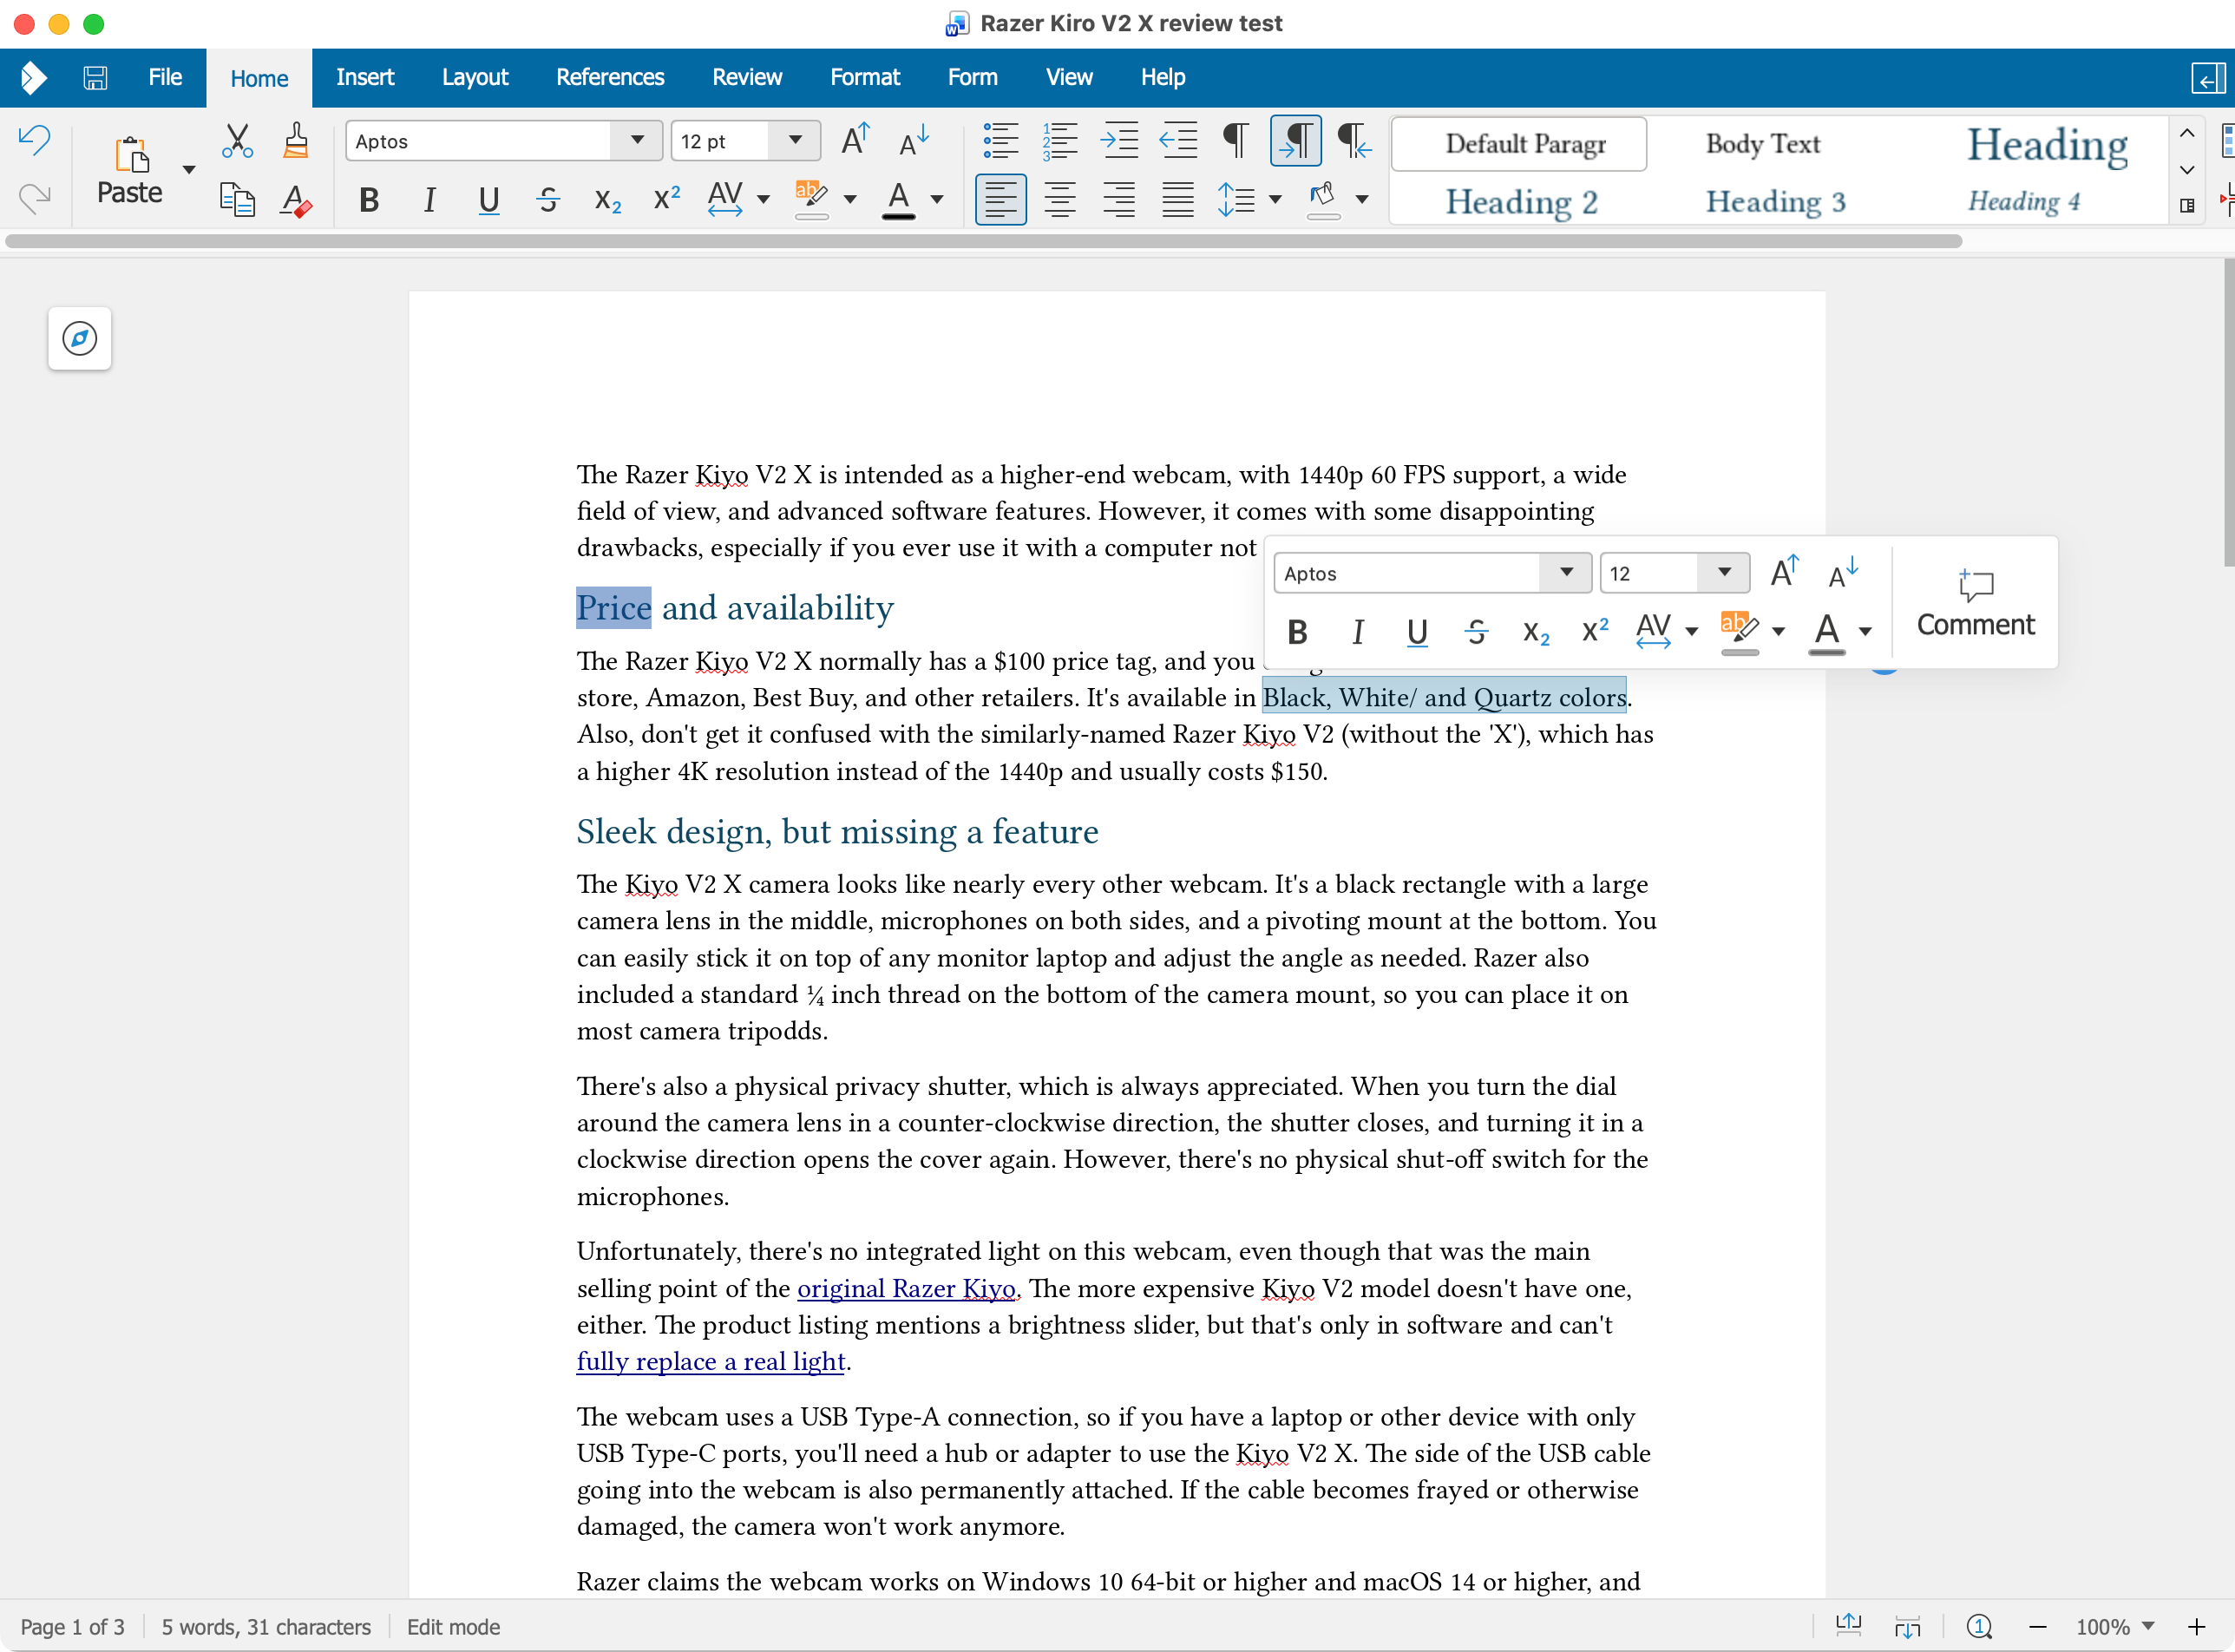Viewport: 2235px width, 1652px height.
Task: Activate the Copy Style format painter
Action: pyautogui.click(x=295, y=140)
